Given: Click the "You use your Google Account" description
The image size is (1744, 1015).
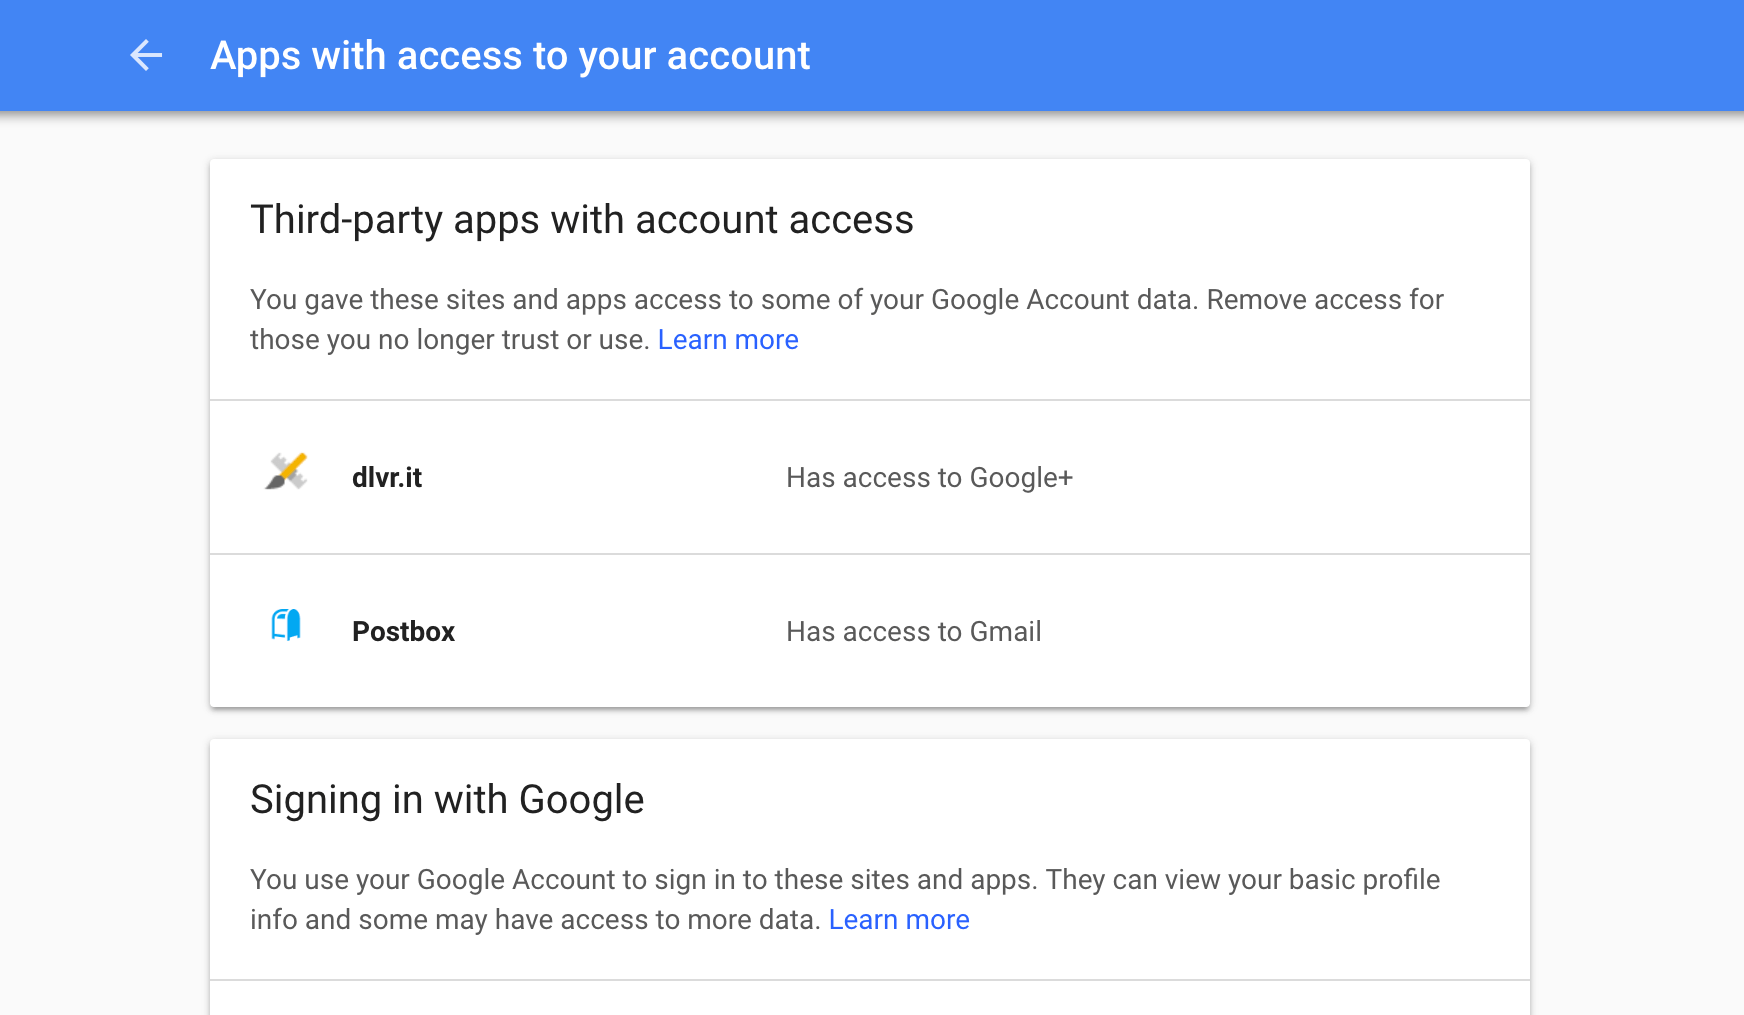Looking at the screenshot, I should tap(700, 880).
